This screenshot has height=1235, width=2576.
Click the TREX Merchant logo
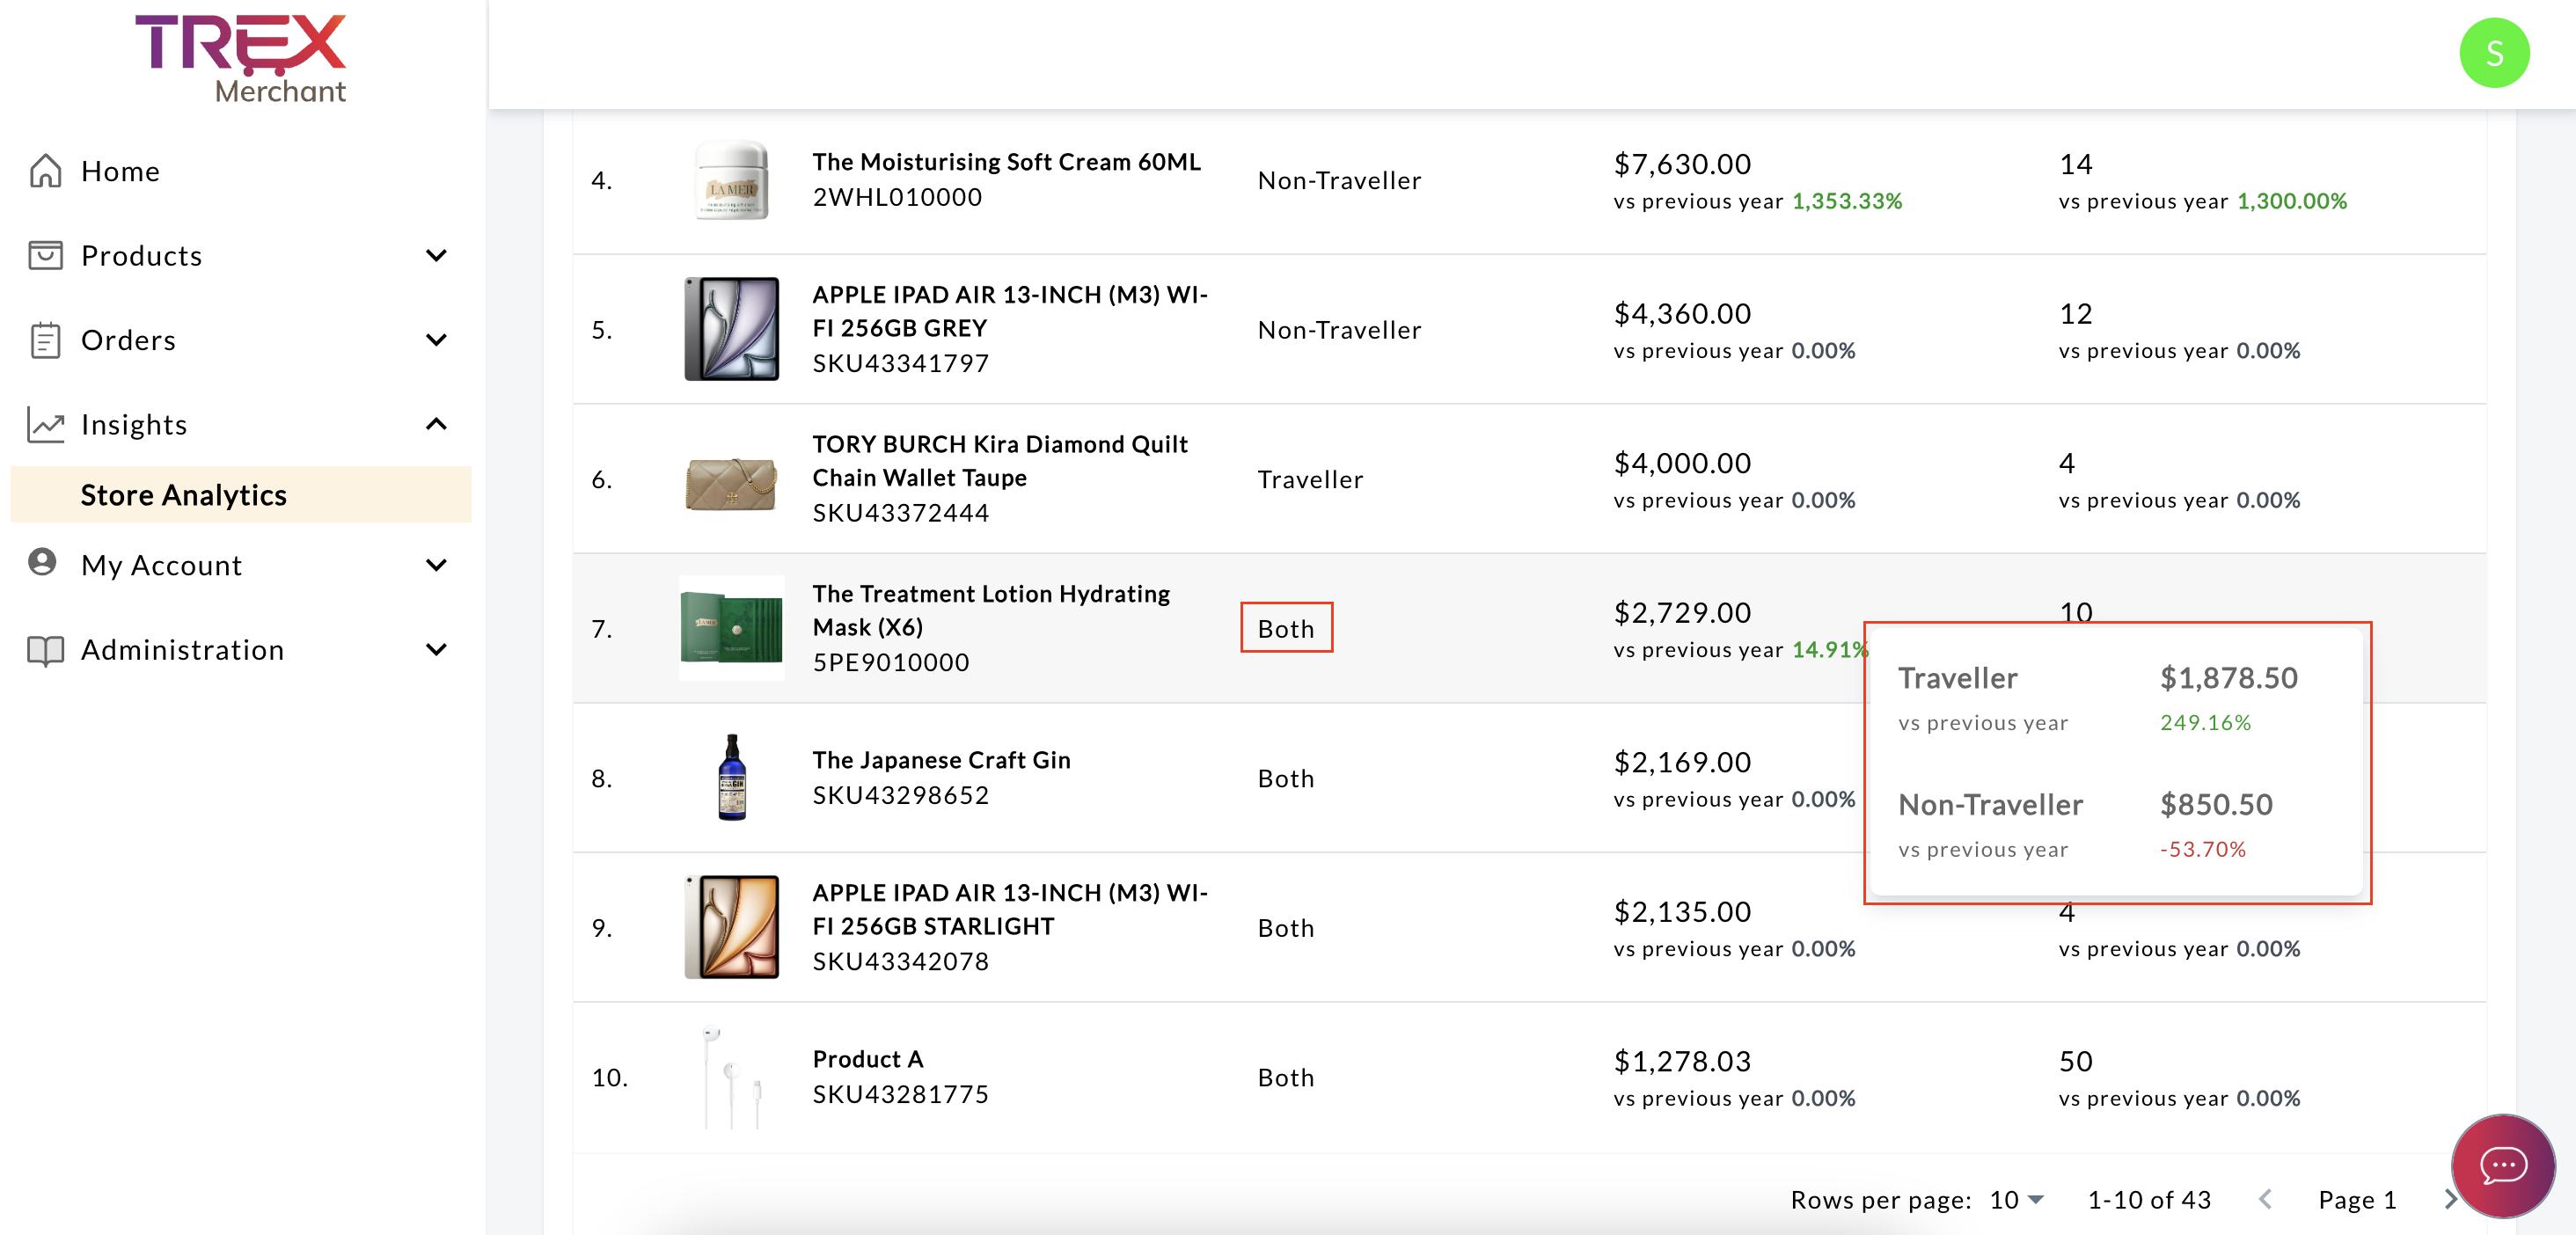click(x=241, y=58)
